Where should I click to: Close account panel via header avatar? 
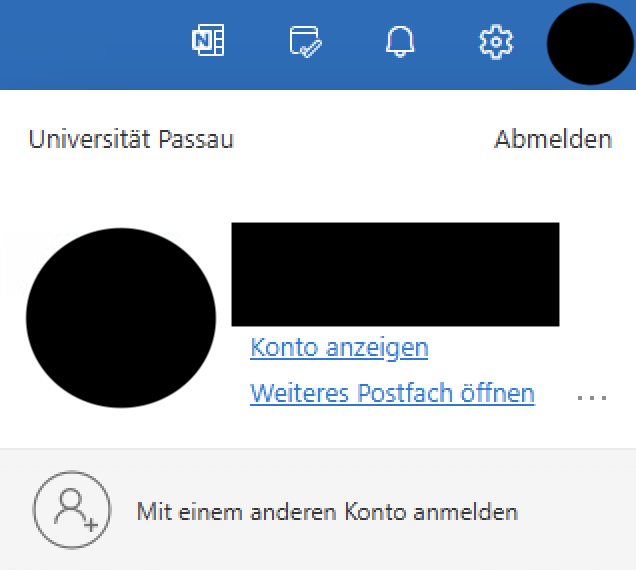pyautogui.click(x=590, y=44)
